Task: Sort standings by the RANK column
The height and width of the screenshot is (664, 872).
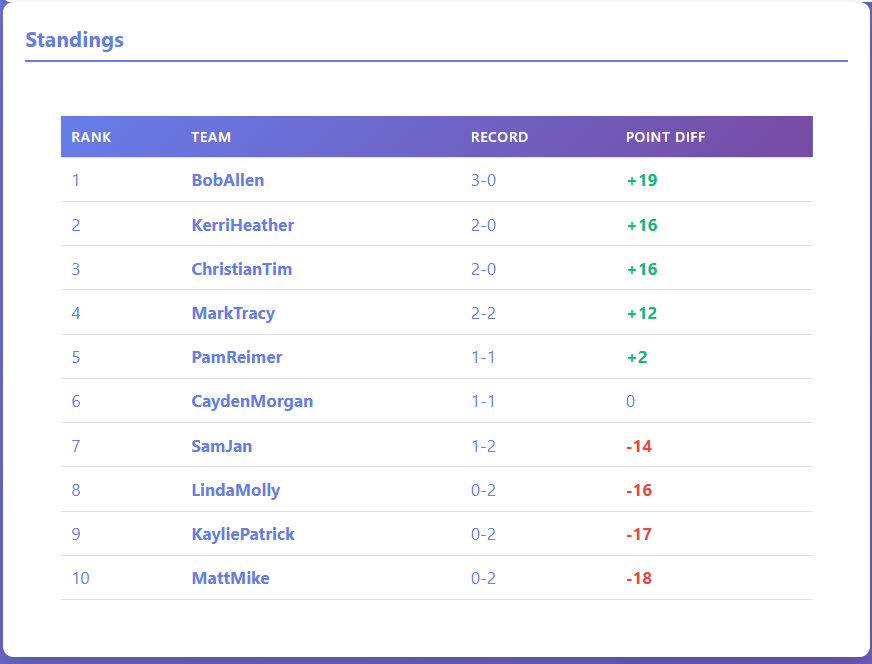Action: click(x=91, y=137)
